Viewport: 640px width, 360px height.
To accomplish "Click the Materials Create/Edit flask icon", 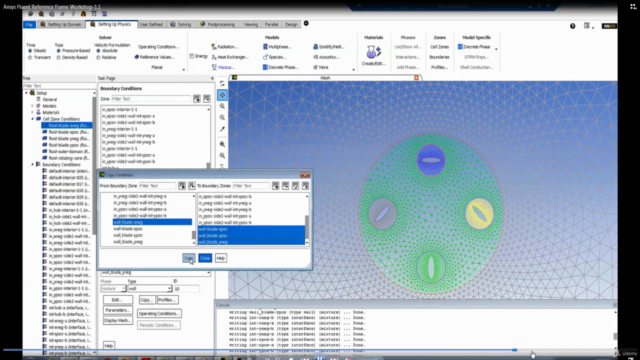I will [373, 53].
